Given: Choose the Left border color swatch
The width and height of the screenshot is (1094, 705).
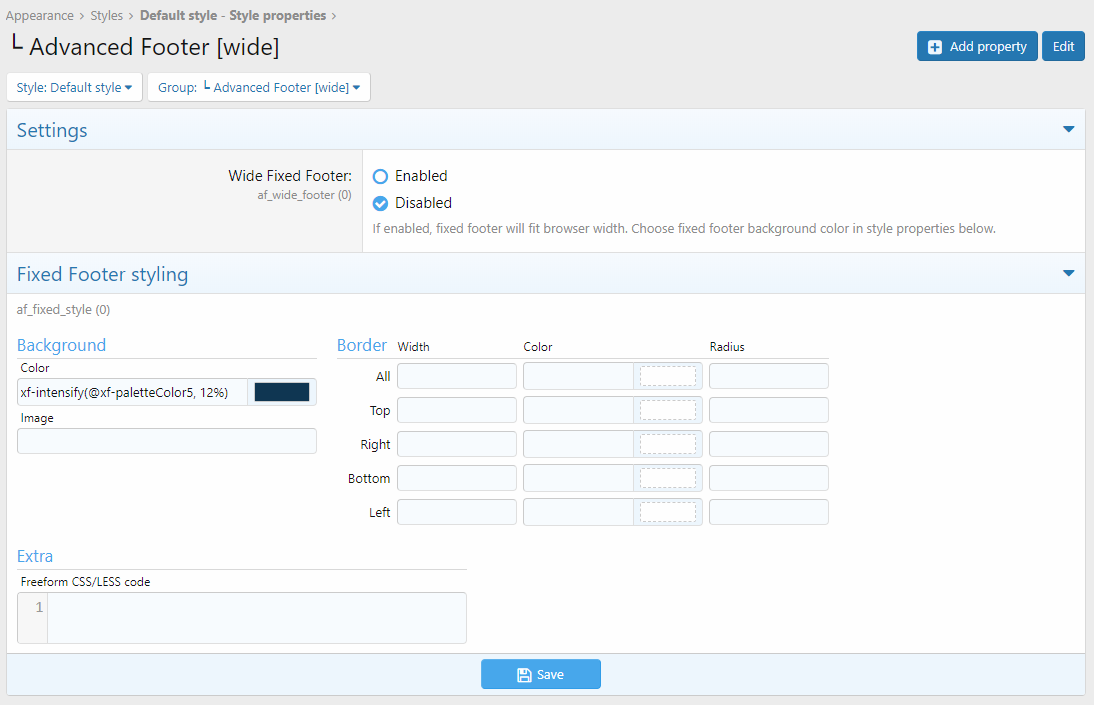Looking at the screenshot, I should [667, 513].
